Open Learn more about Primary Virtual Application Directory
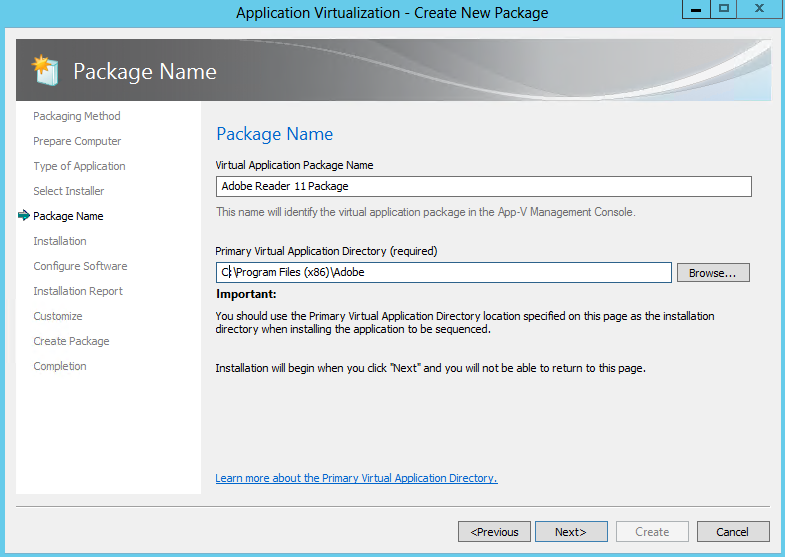Image resolution: width=785 pixels, height=557 pixels. (x=356, y=478)
